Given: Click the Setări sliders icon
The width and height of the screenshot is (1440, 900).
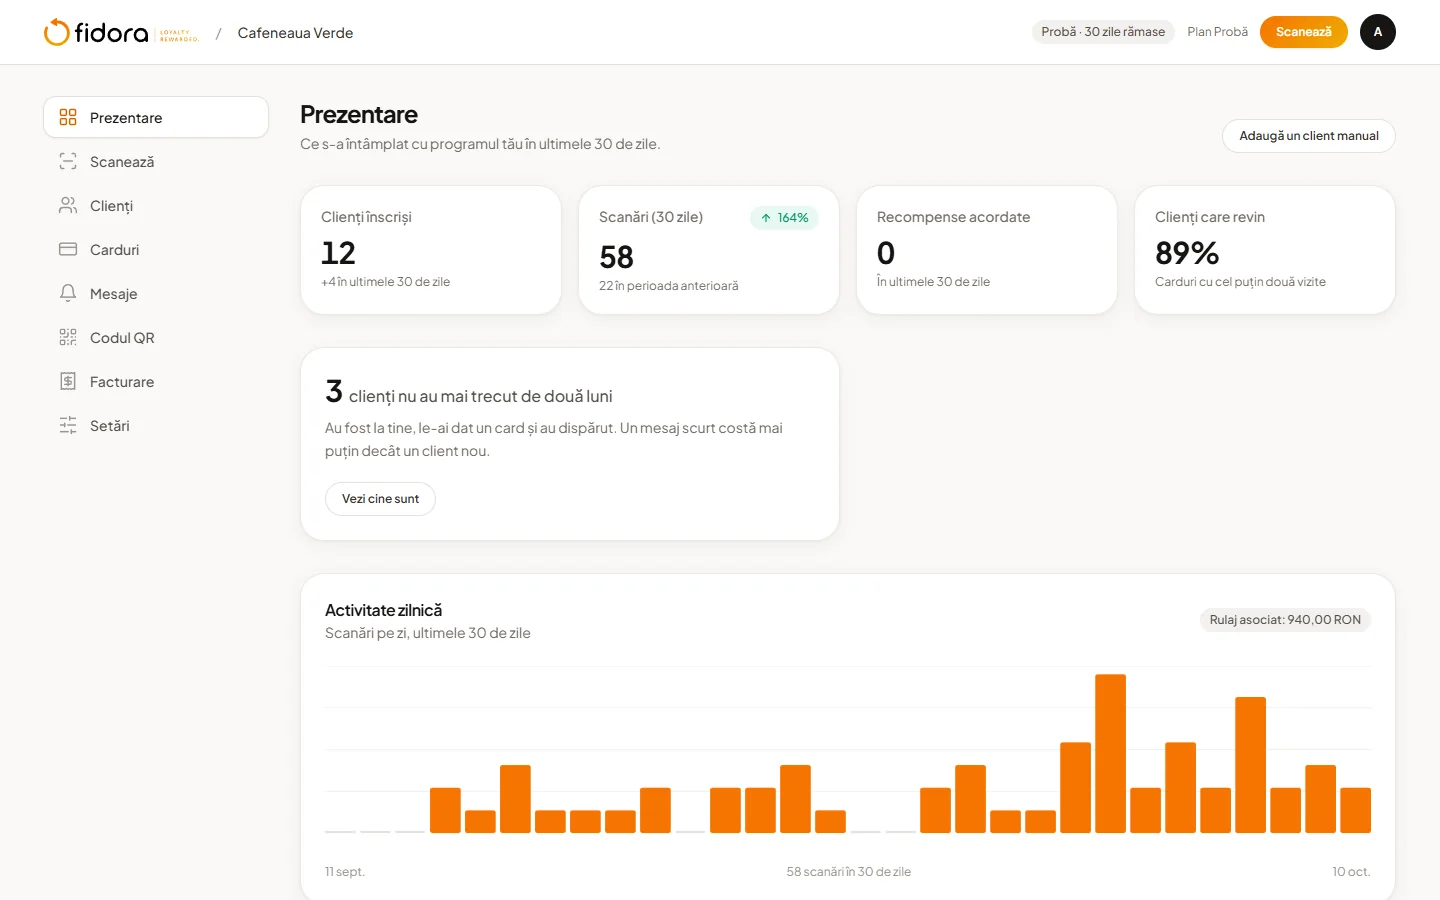Looking at the screenshot, I should pos(68,425).
